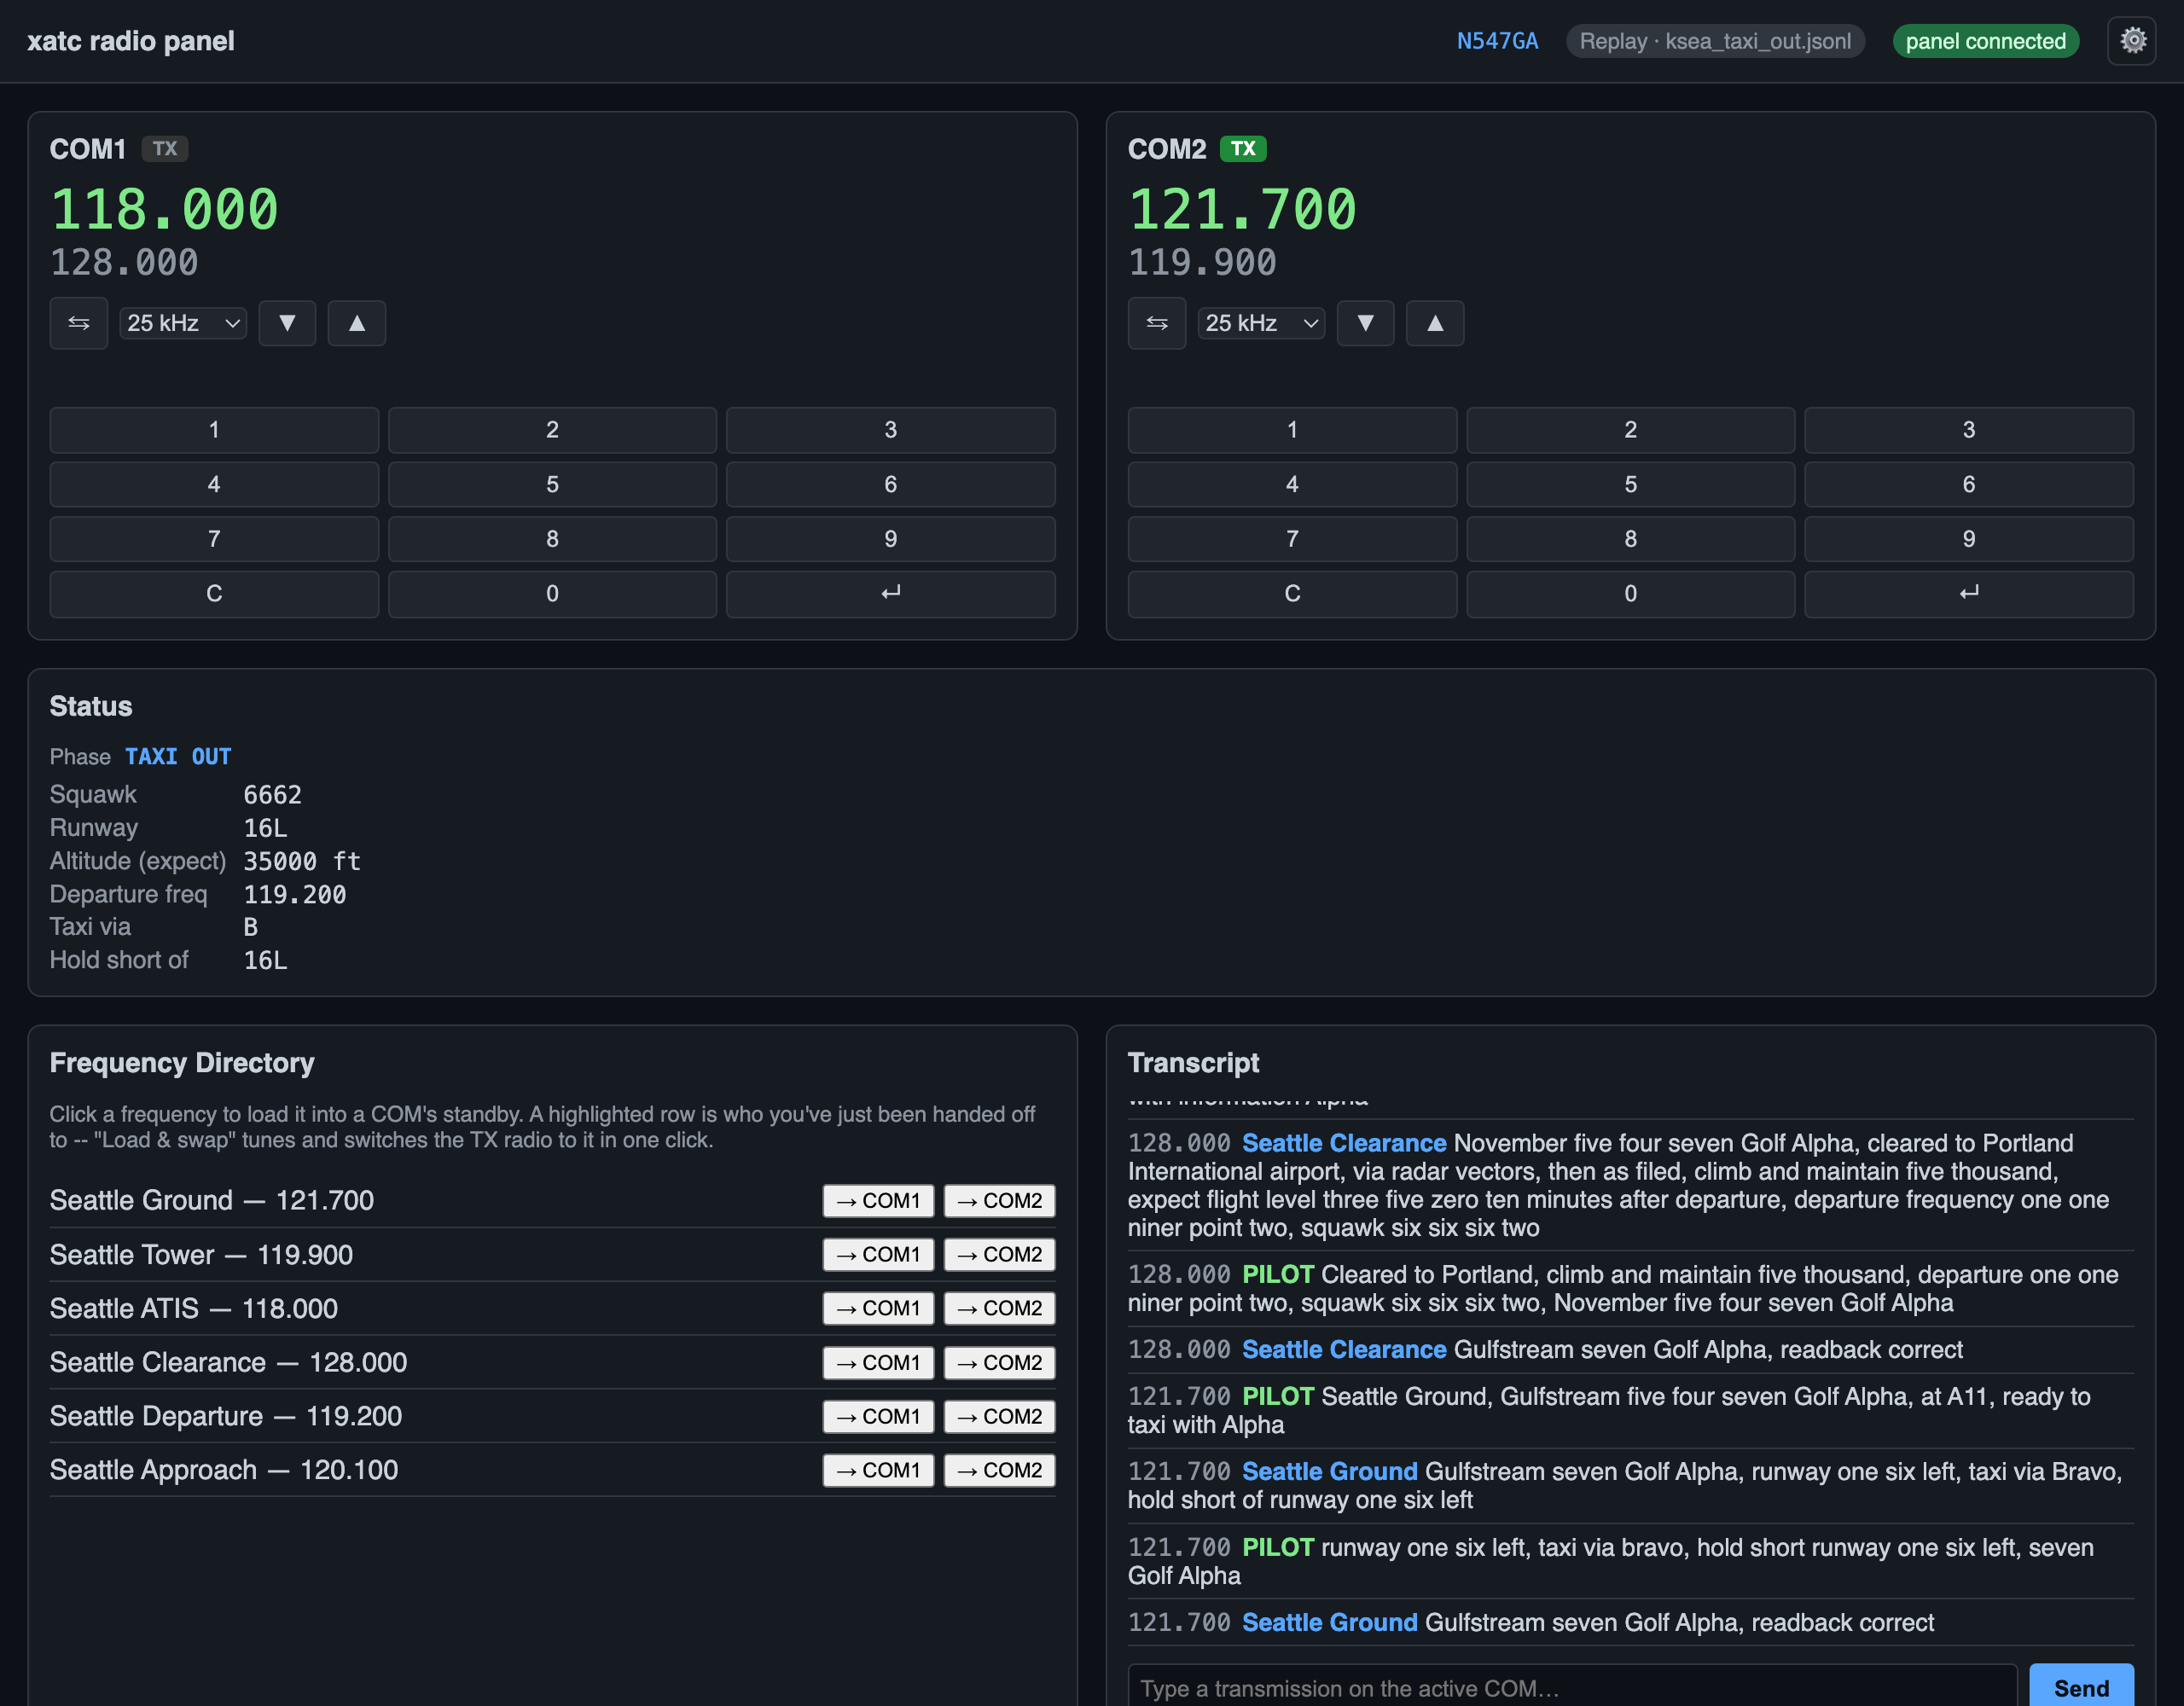Step COM1 standby frequency up

point(357,323)
